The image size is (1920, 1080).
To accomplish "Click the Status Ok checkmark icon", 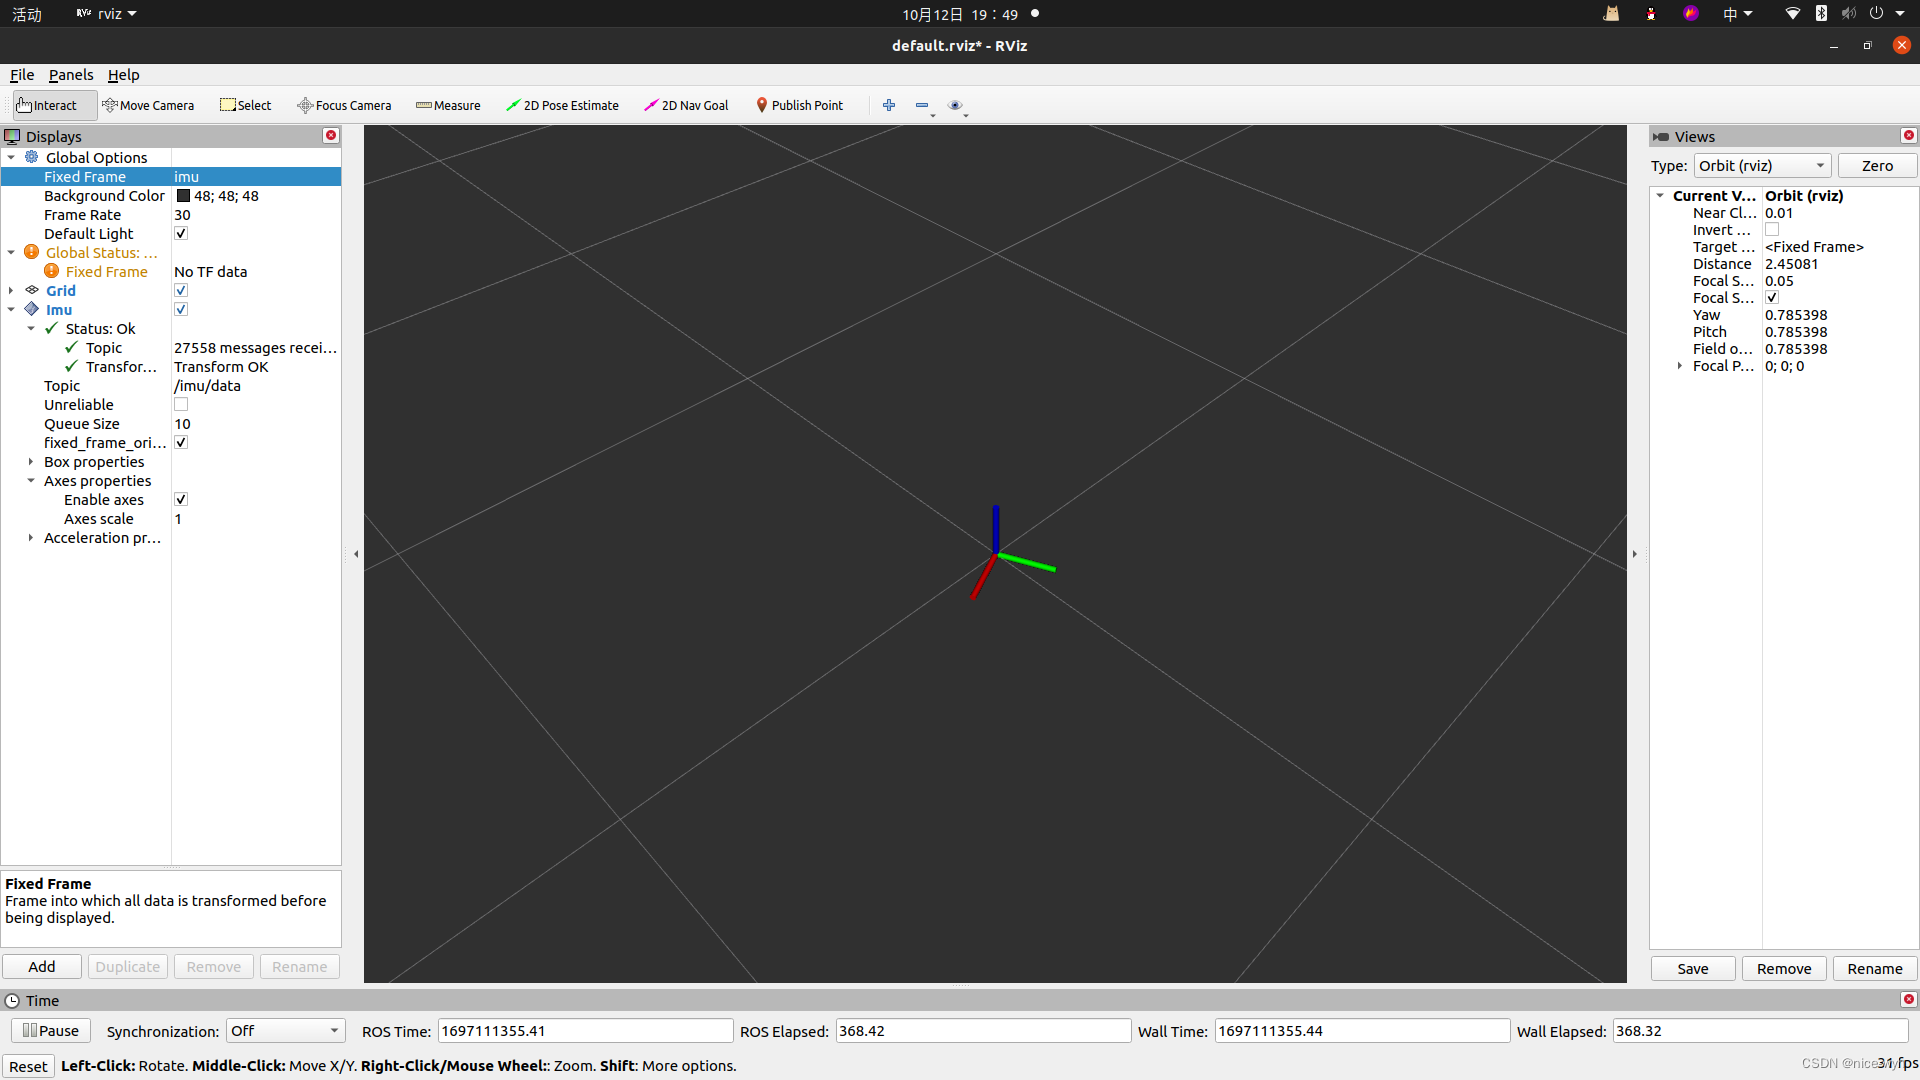I will tap(52, 328).
